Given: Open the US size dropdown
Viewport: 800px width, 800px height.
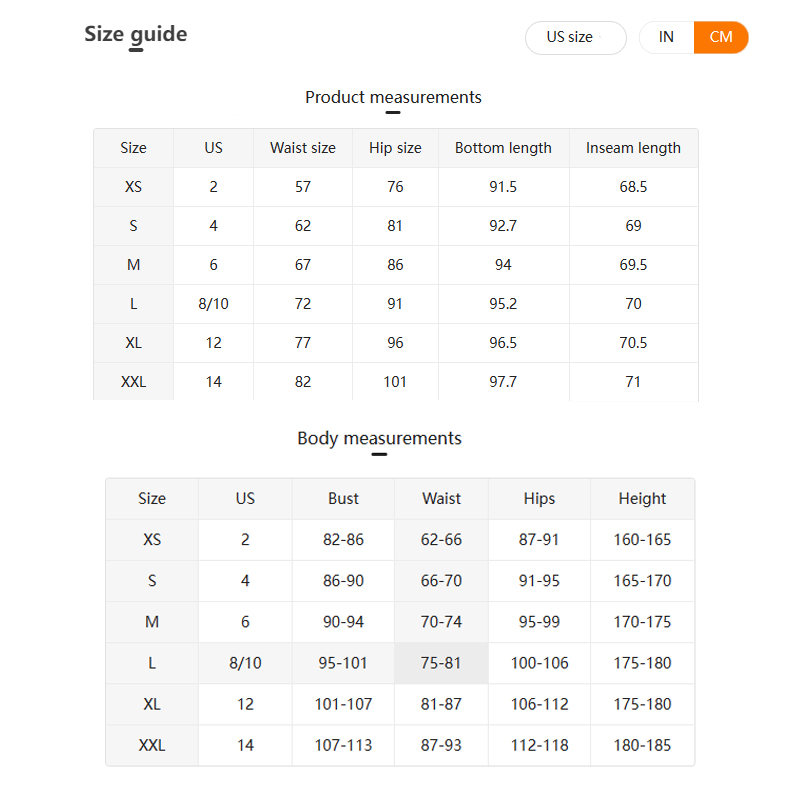Looking at the screenshot, I should [576, 37].
